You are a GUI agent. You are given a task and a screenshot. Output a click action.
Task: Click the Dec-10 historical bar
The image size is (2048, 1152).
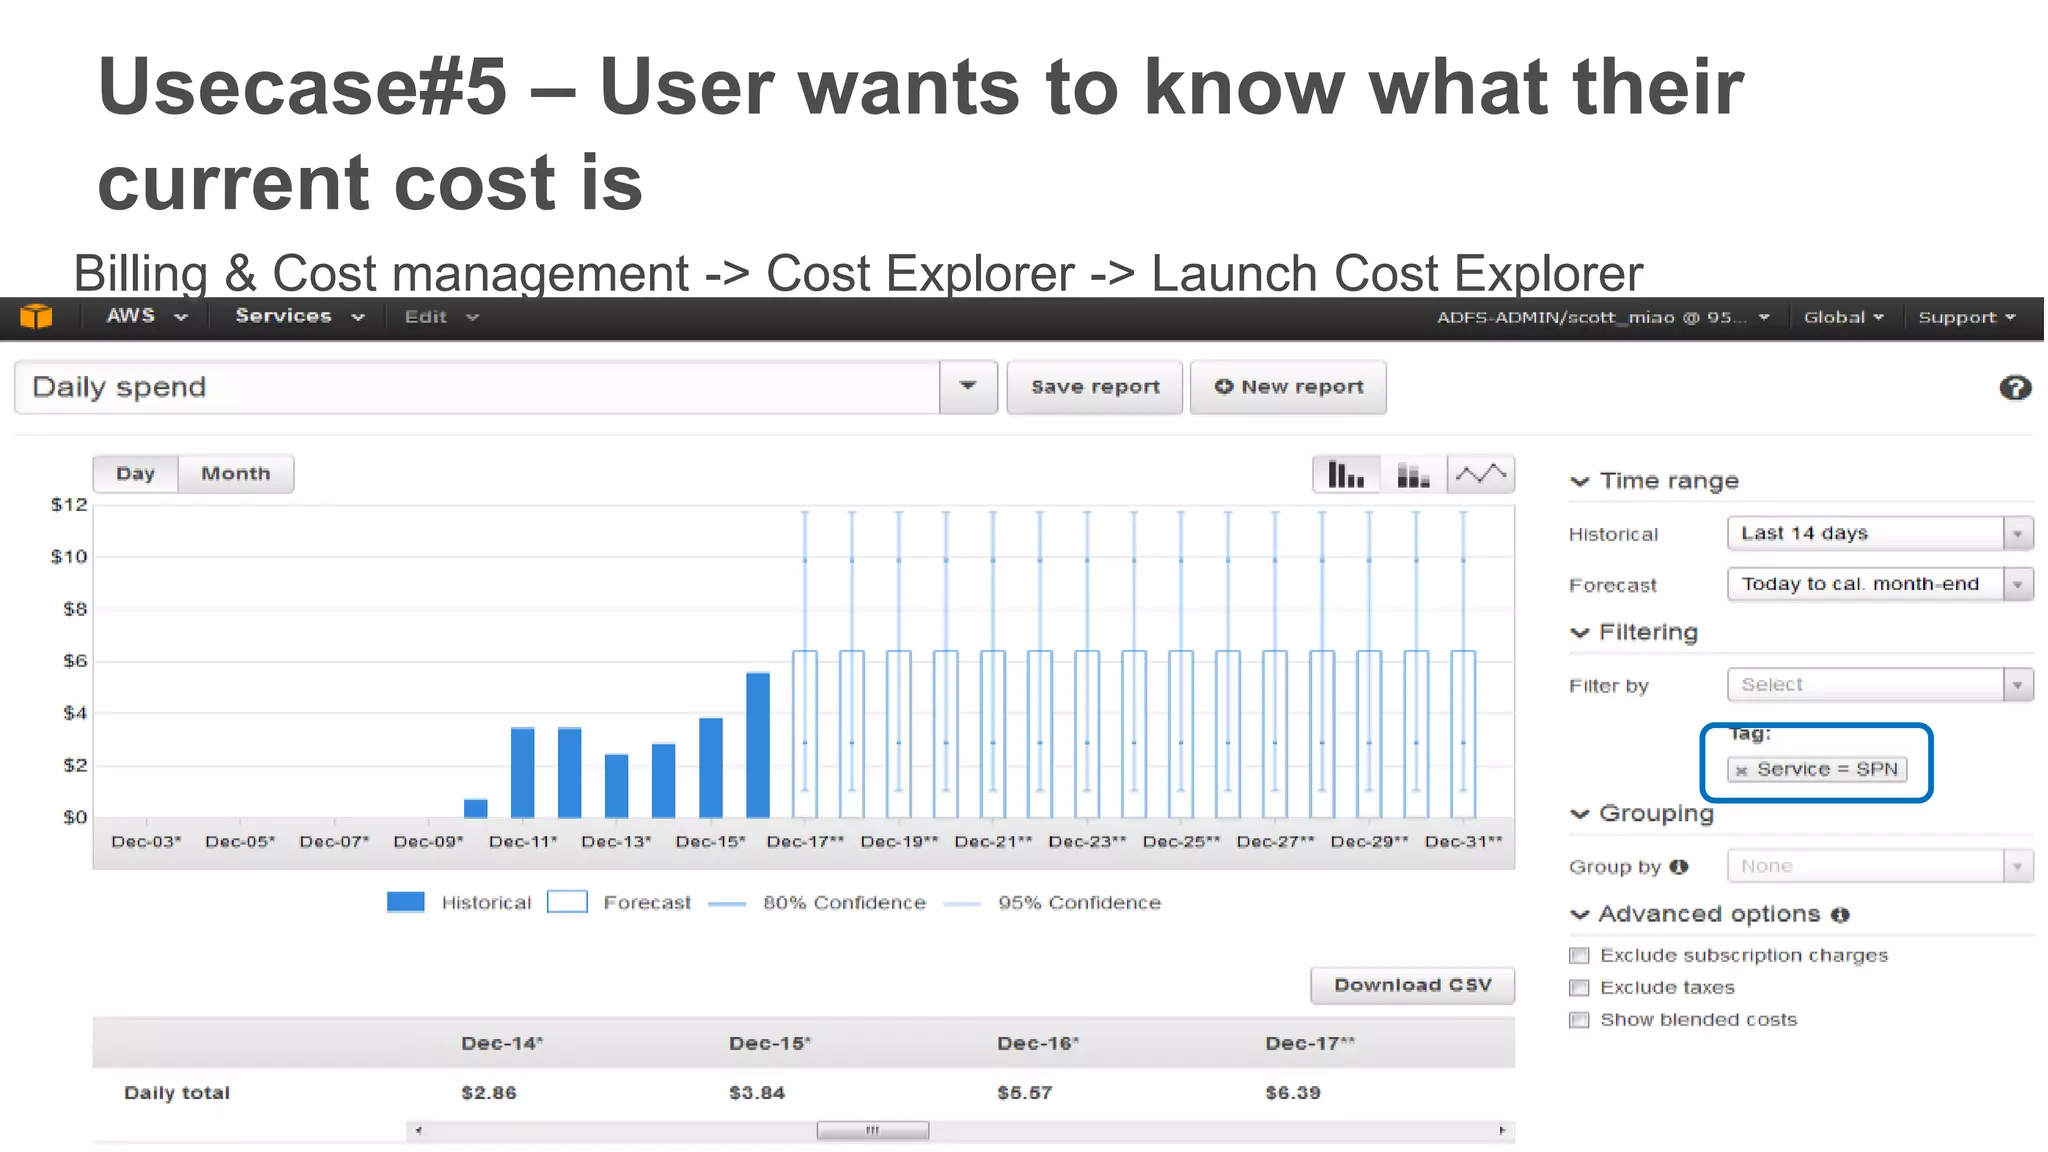tap(476, 808)
